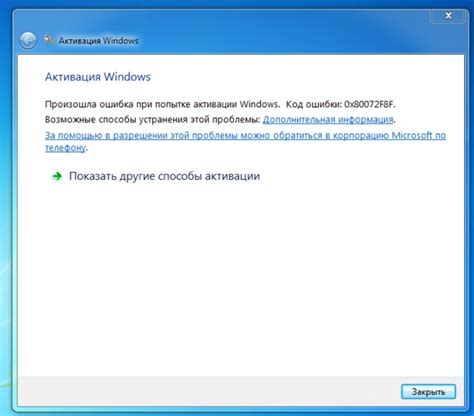Viewport: 474px width, 416px height.
Task: Click the Возможные способы устранения text
Action: click(152, 119)
